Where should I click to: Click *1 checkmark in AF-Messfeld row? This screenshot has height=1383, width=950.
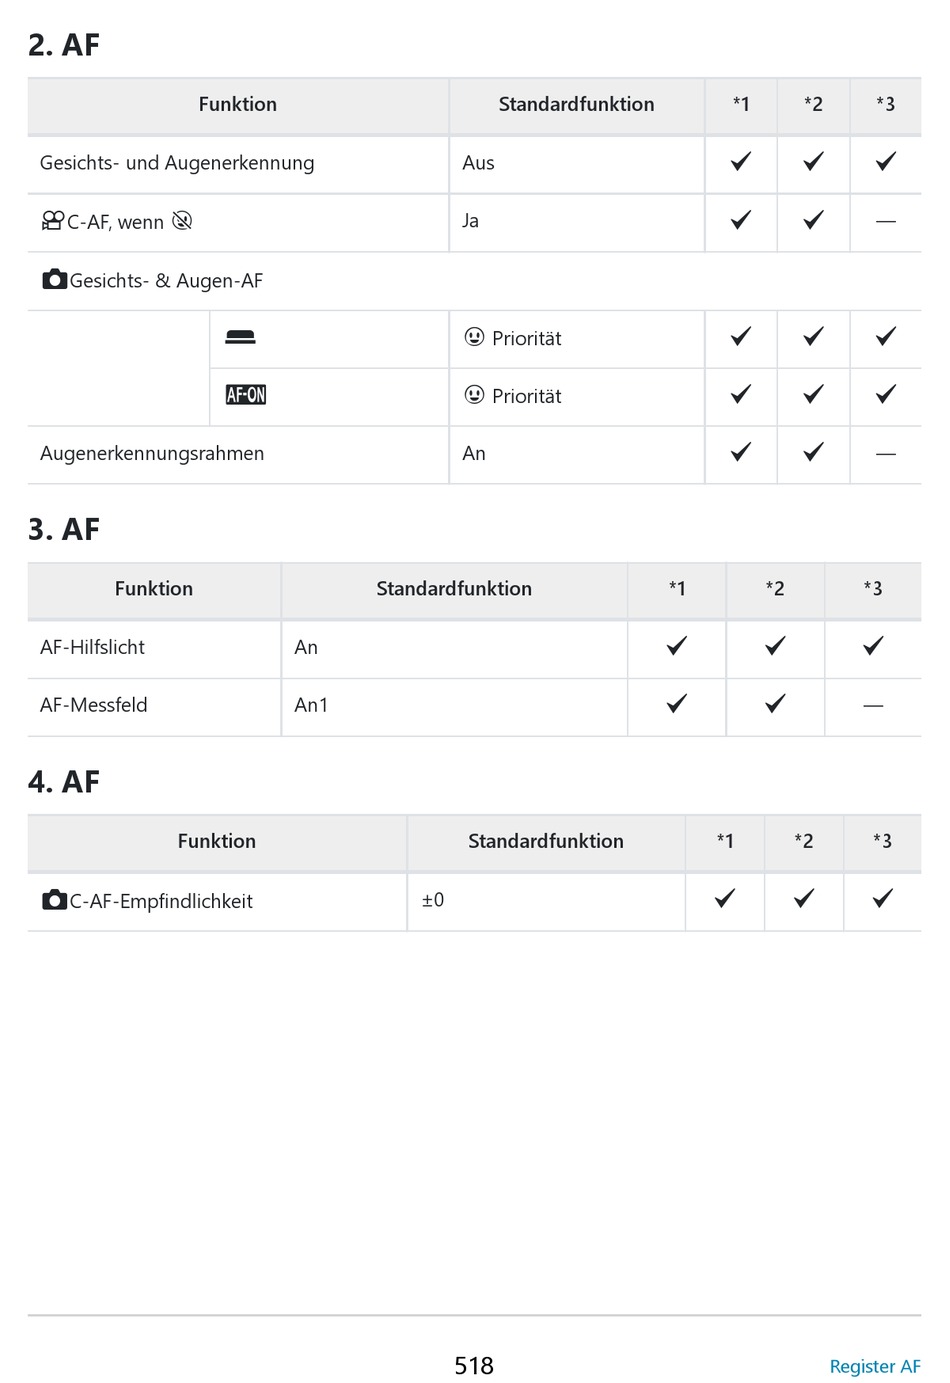(677, 703)
